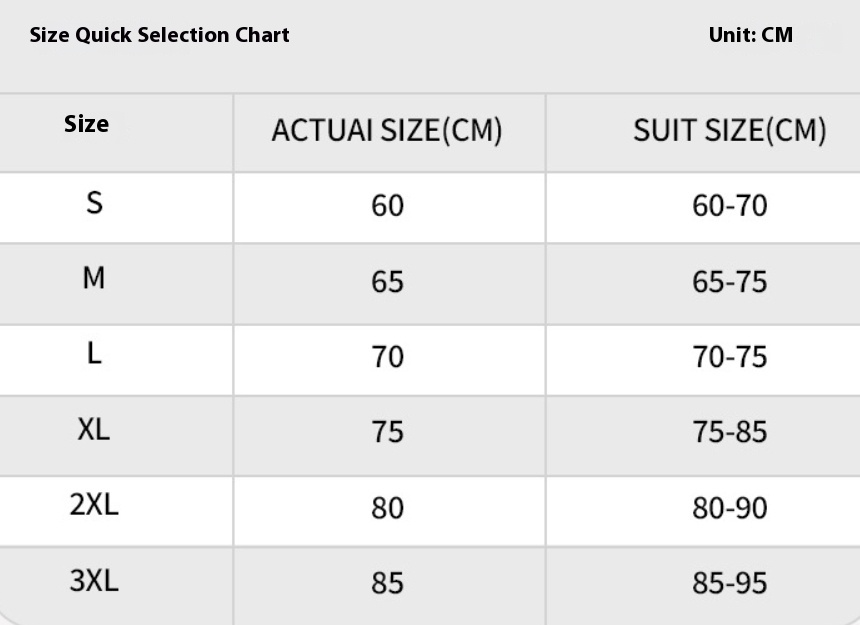Choose the suit size range 80-90
This screenshot has height=625, width=860.
point(729,508)
